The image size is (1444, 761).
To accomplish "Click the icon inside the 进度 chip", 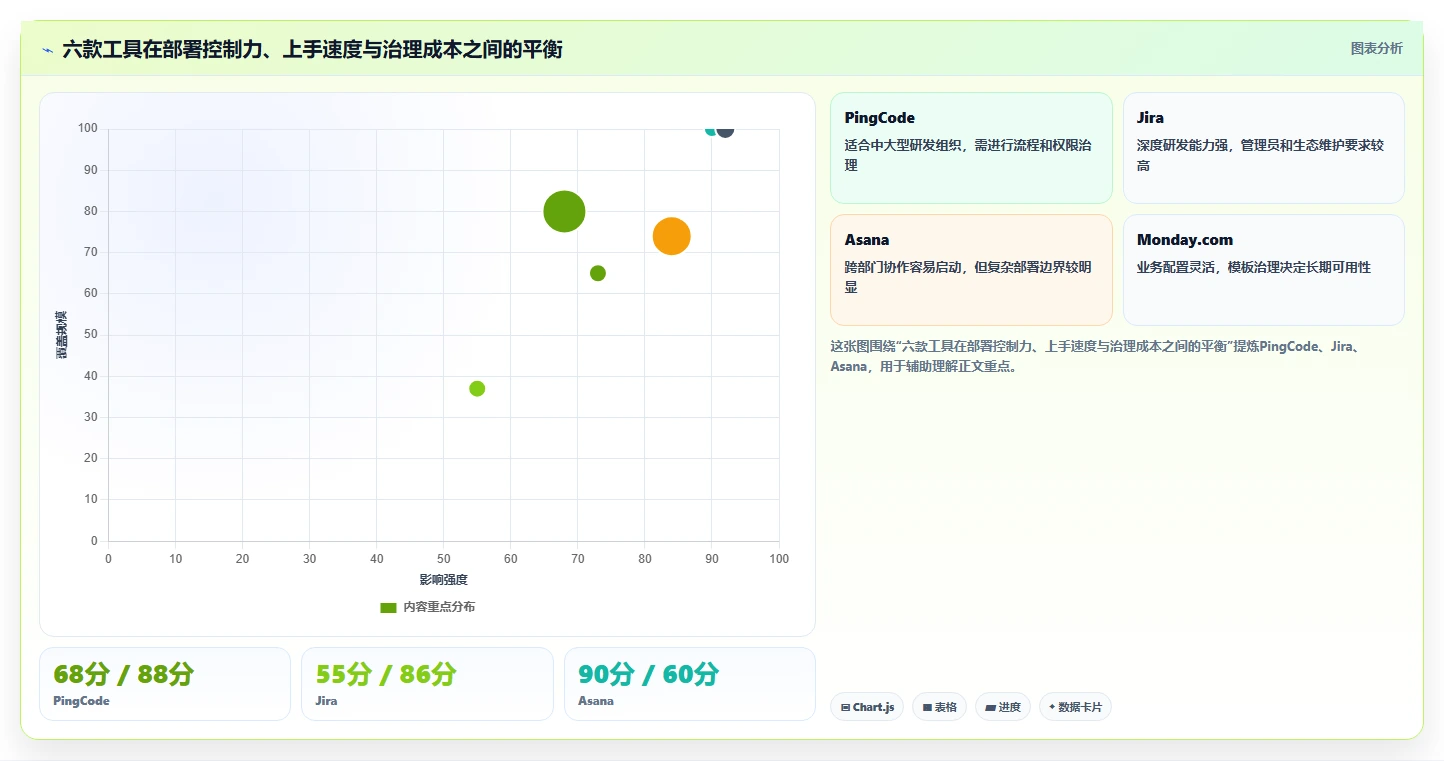I will [x=990, y=707].
